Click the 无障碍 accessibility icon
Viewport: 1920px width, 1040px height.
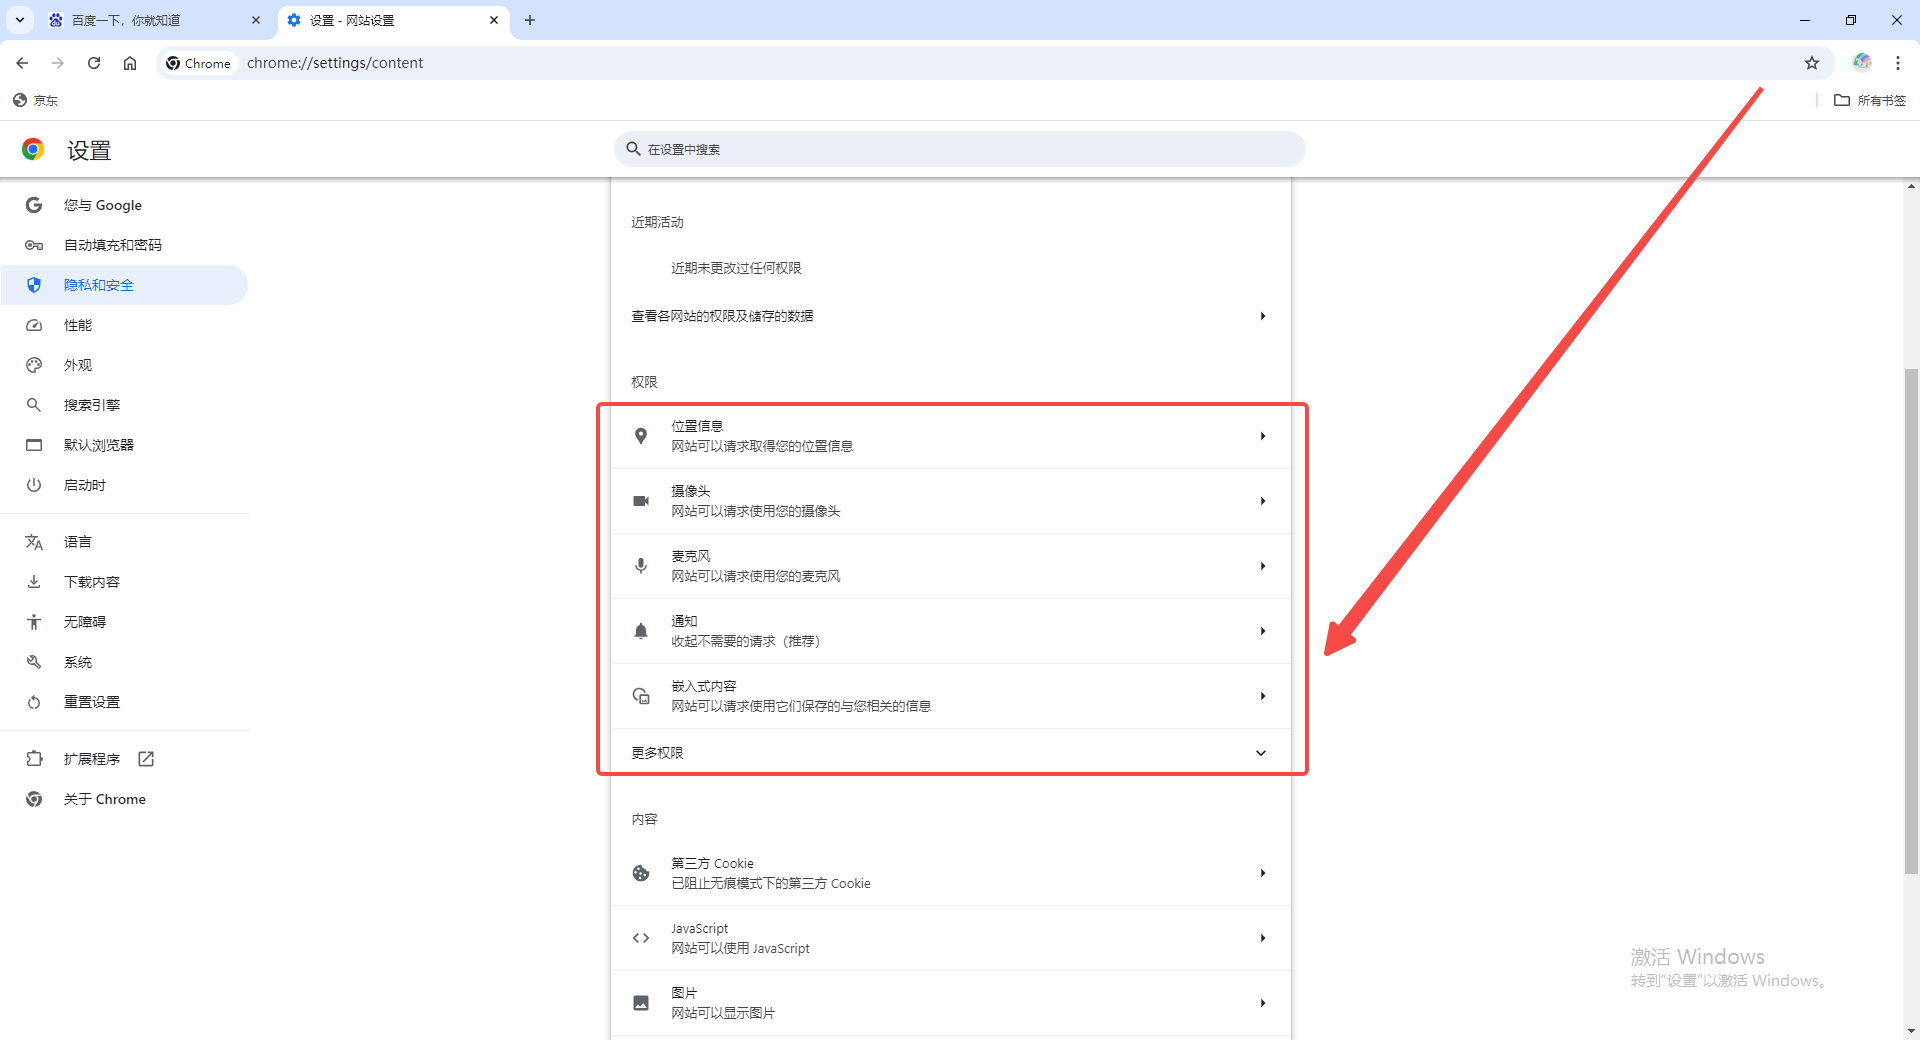click(34, 622)
